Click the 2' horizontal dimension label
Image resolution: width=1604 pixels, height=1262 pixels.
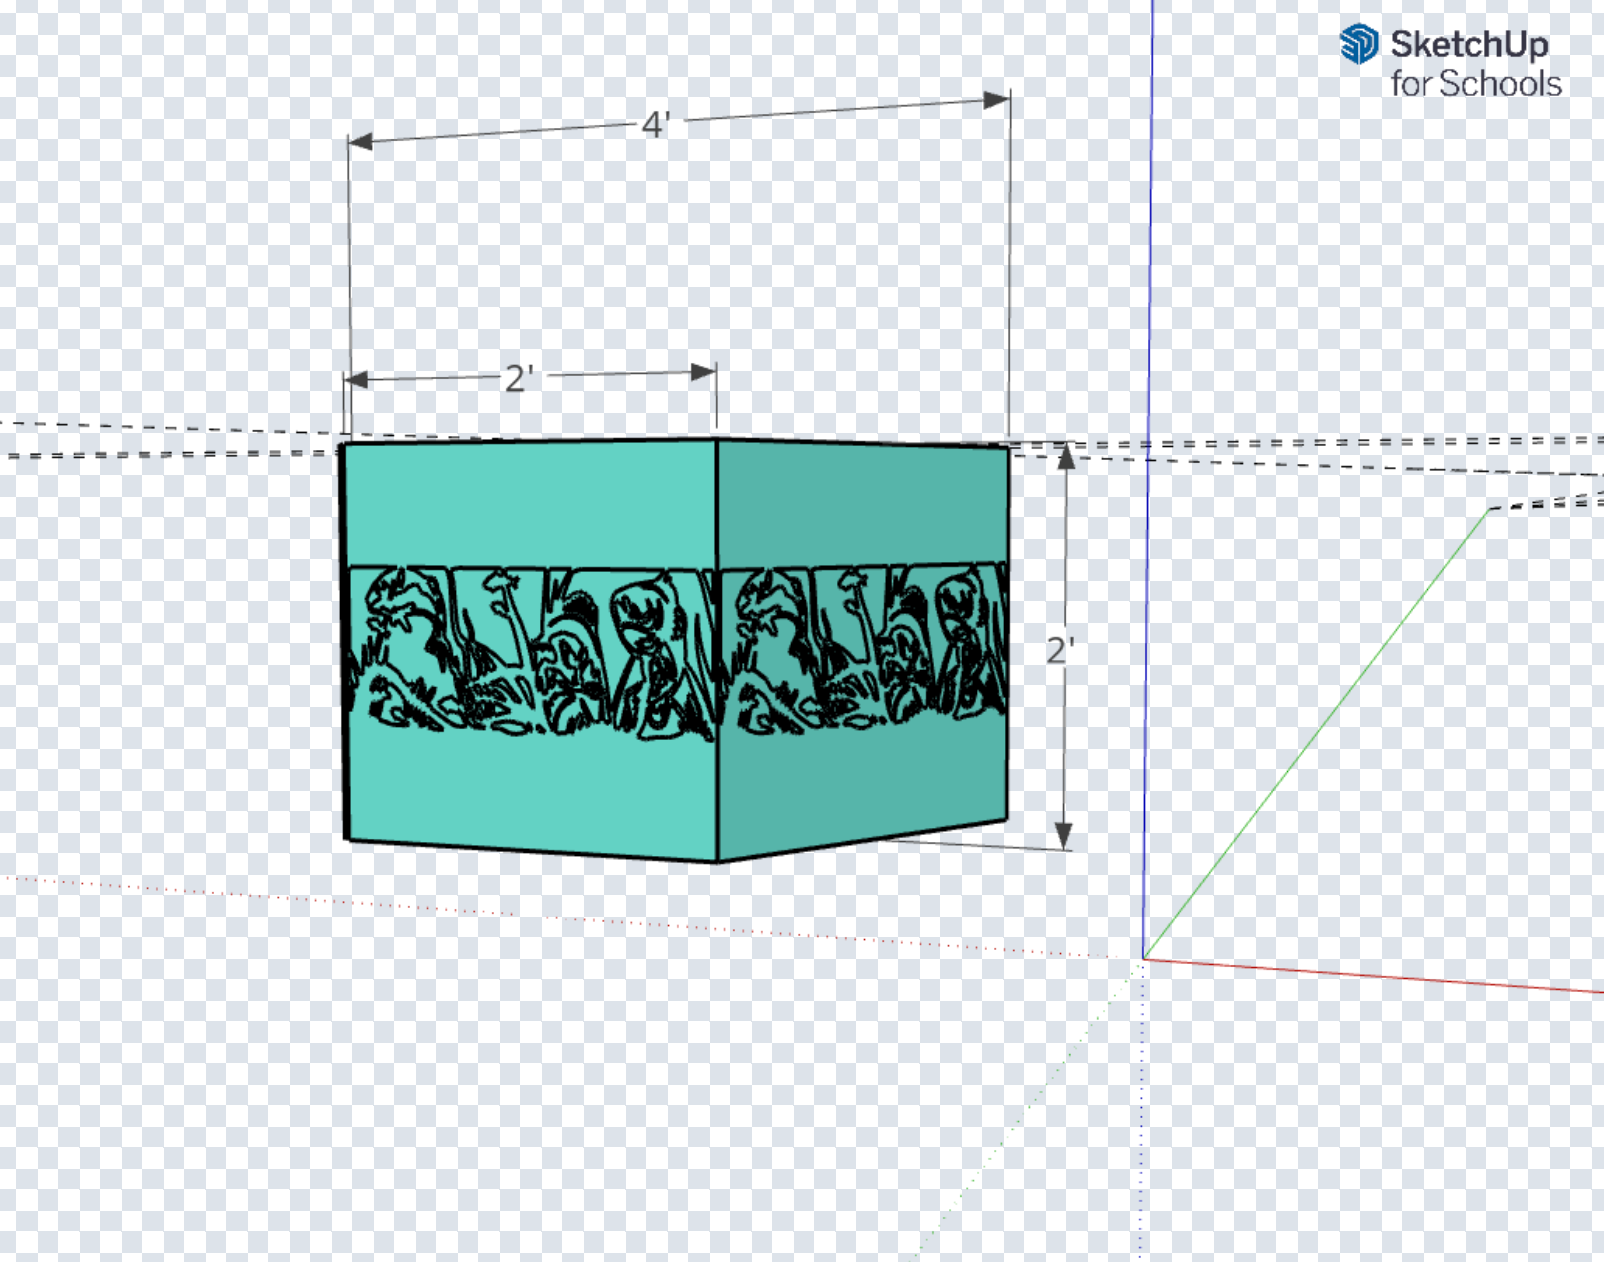point(520,379)
